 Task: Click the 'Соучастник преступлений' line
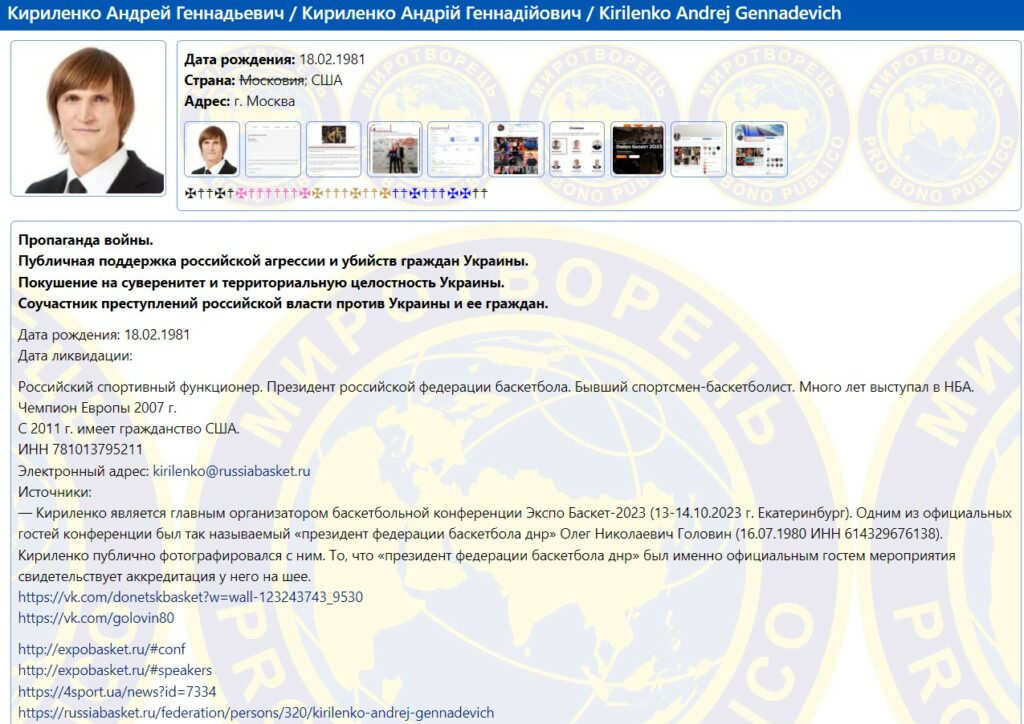(x=283, y=304)
